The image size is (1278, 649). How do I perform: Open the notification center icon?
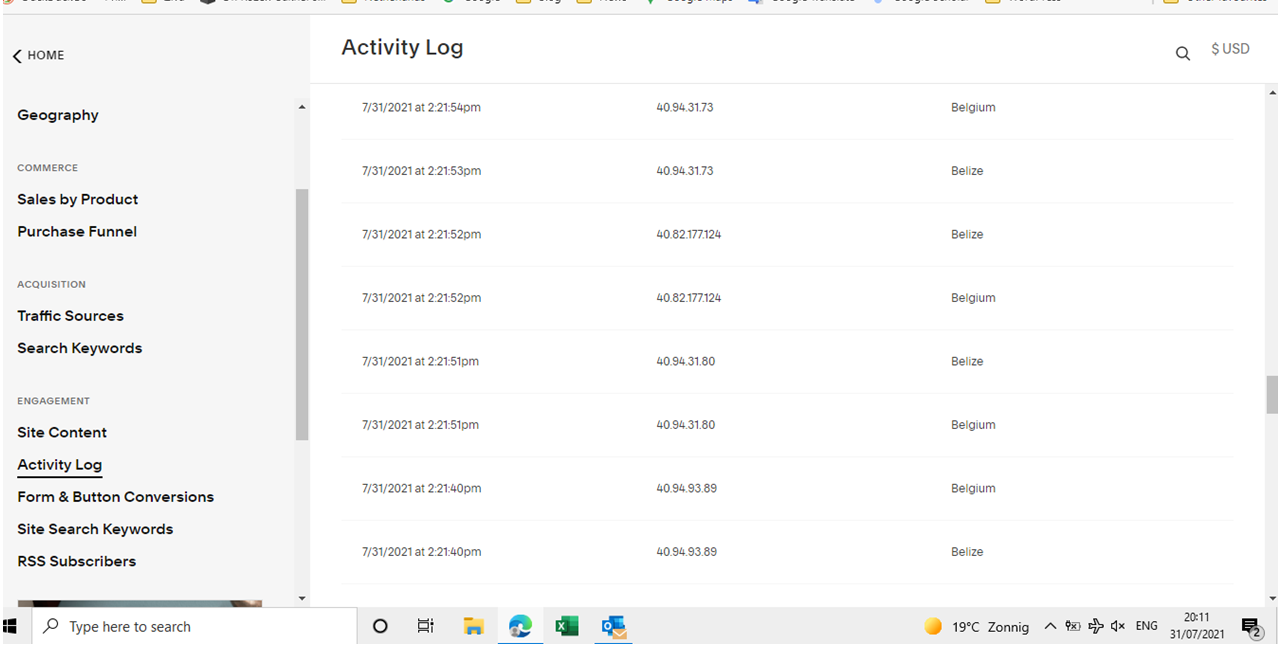tap(1251, 627)
